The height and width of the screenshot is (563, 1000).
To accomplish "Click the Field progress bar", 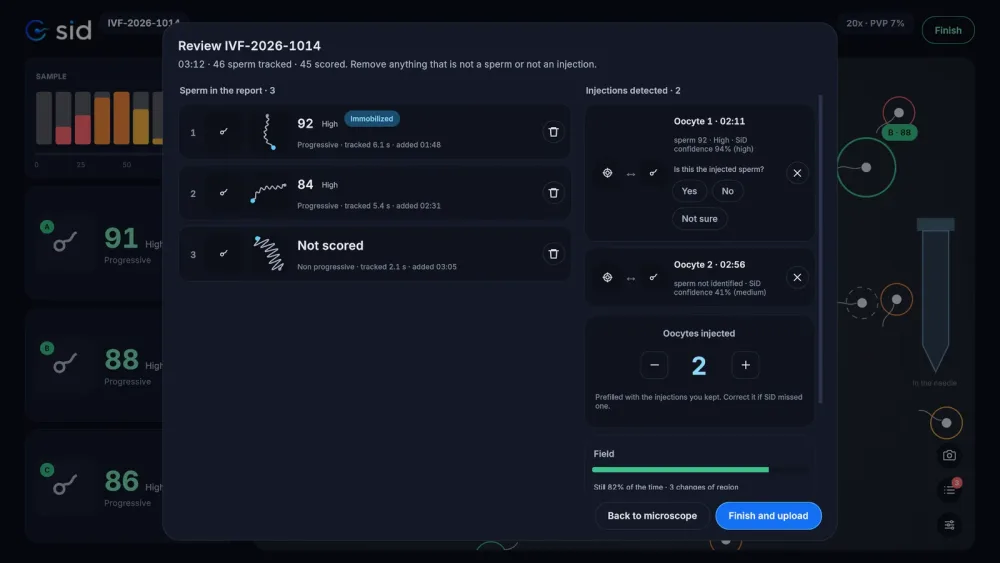I will pyautogui.click(x=700, y=470).
